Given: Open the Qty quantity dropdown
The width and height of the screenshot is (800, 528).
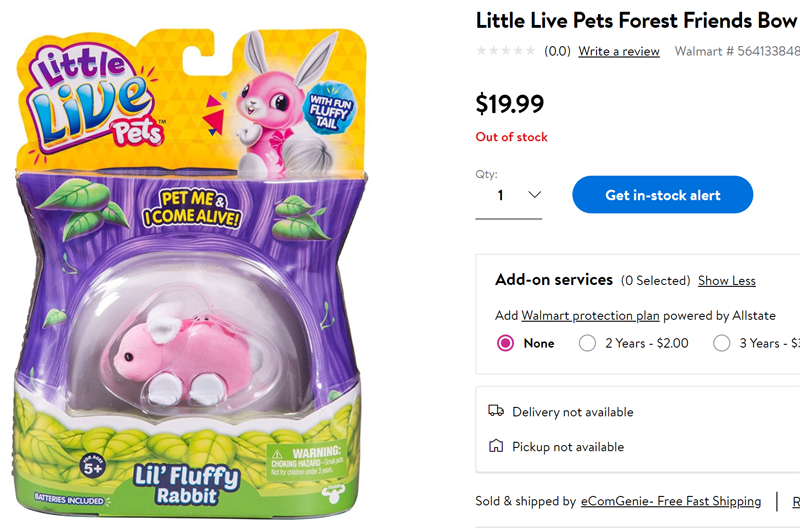Looking at the screenshot, I should click(519, 195).
